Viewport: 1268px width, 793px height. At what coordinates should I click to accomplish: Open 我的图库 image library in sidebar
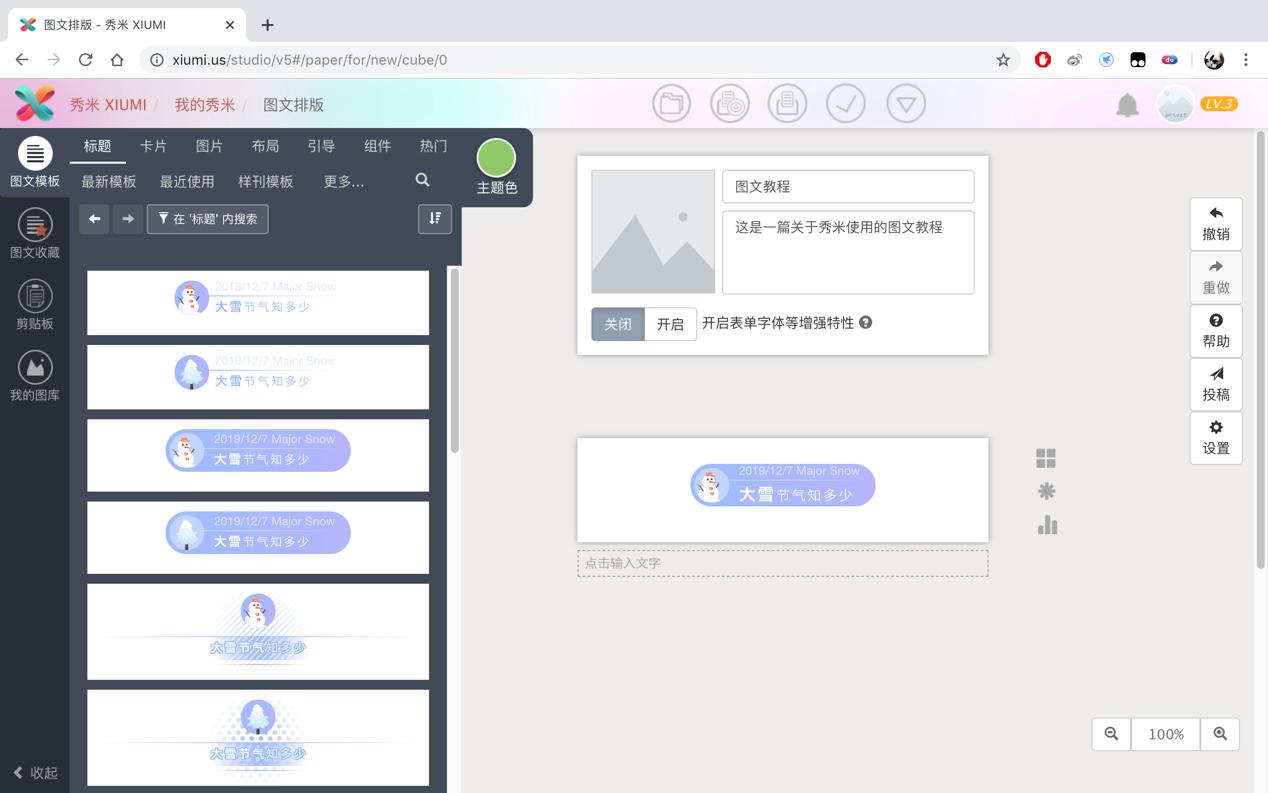[35, 376]
